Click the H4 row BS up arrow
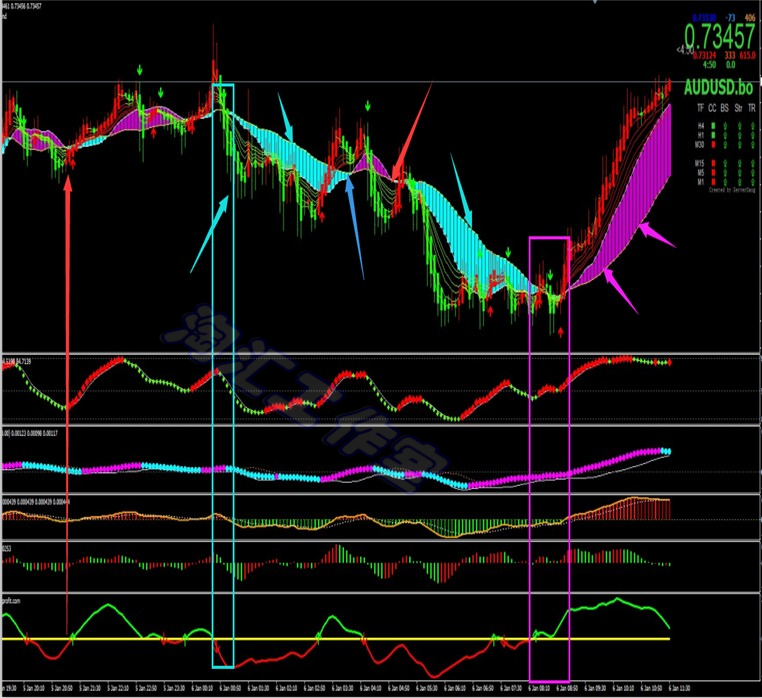 pos(726,125)
